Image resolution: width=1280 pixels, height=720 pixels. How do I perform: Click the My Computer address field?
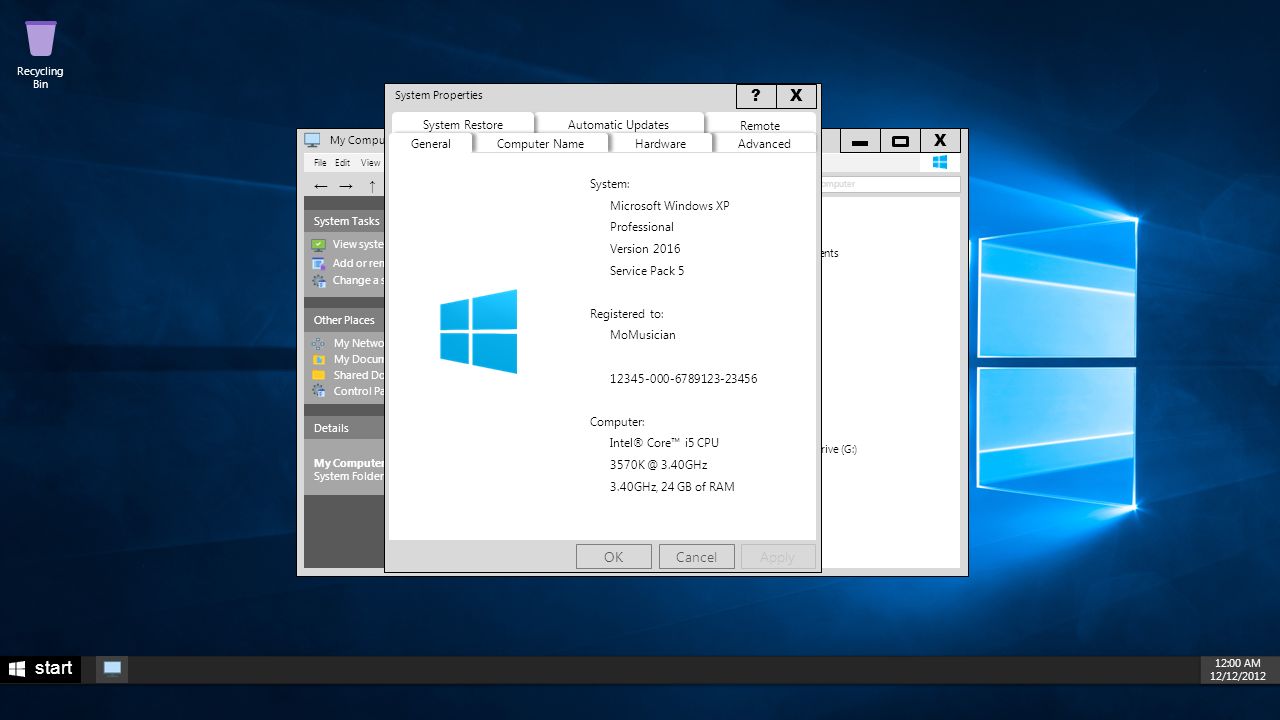(890, 184)
